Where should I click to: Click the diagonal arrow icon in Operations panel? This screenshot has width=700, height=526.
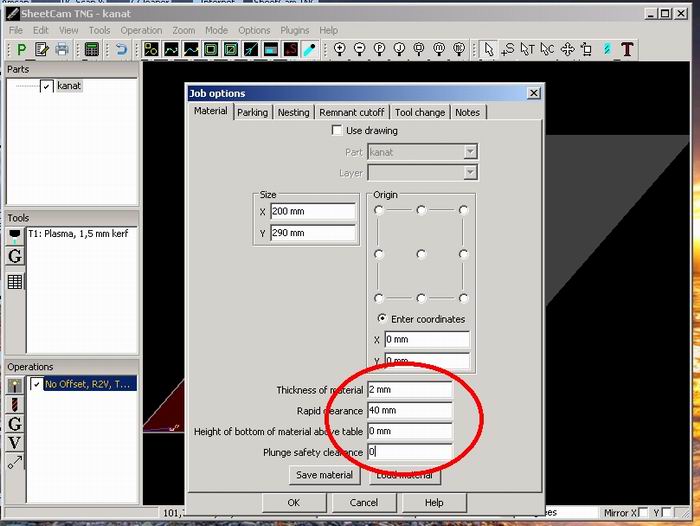click(x=15, y=462)
